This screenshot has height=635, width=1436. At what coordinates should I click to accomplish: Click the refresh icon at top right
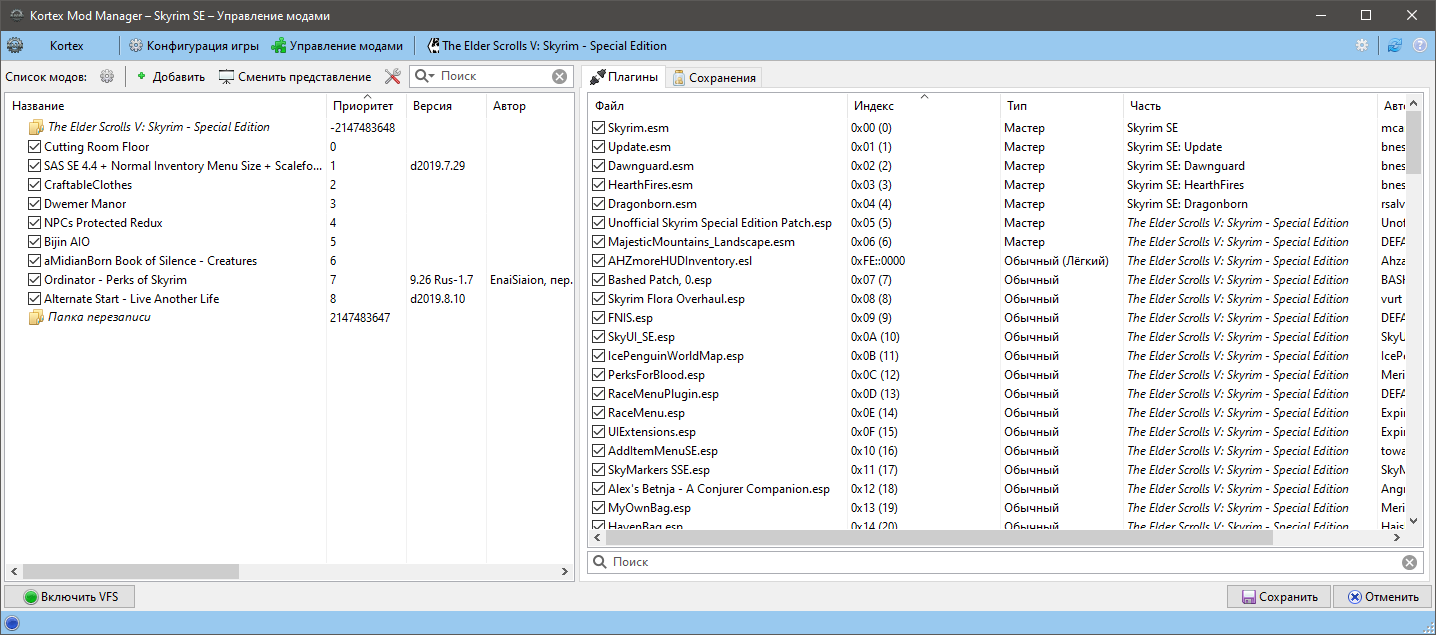[x=1394, y=45]
